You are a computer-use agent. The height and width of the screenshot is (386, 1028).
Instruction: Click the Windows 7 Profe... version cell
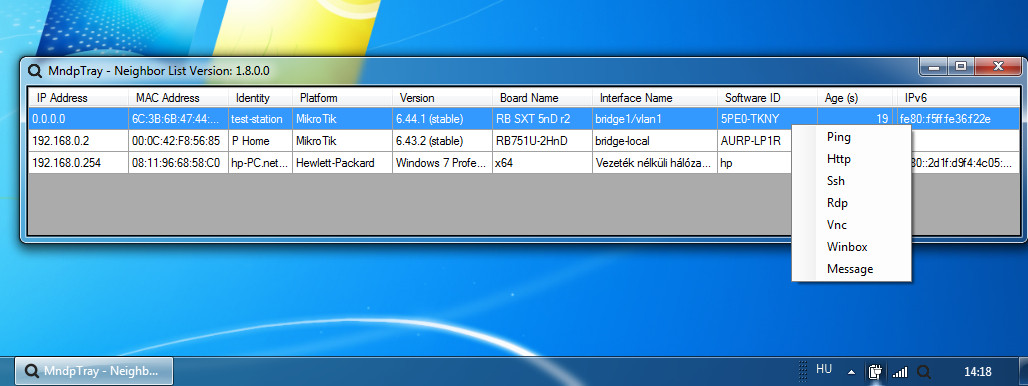click(x=442, y=163)
